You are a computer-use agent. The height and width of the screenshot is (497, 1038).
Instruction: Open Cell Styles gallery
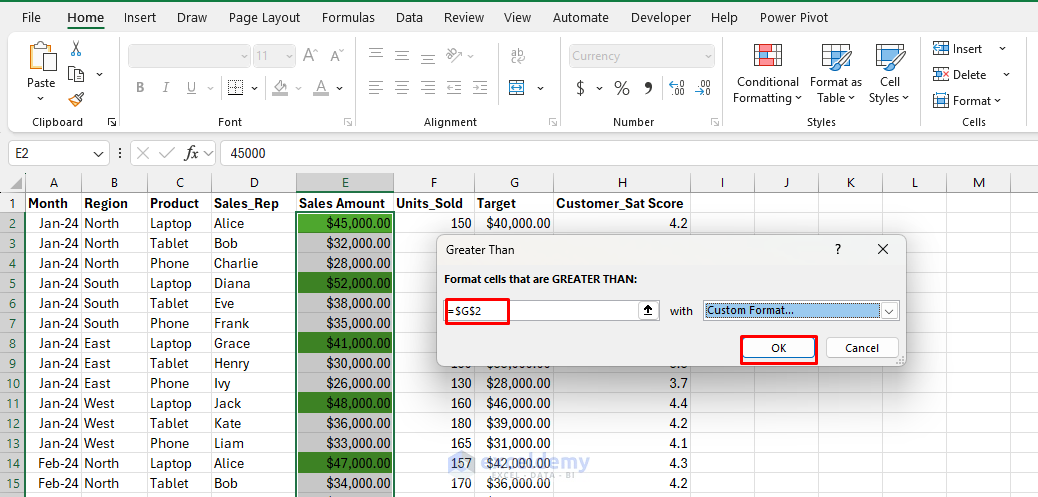tap(890, 74)
